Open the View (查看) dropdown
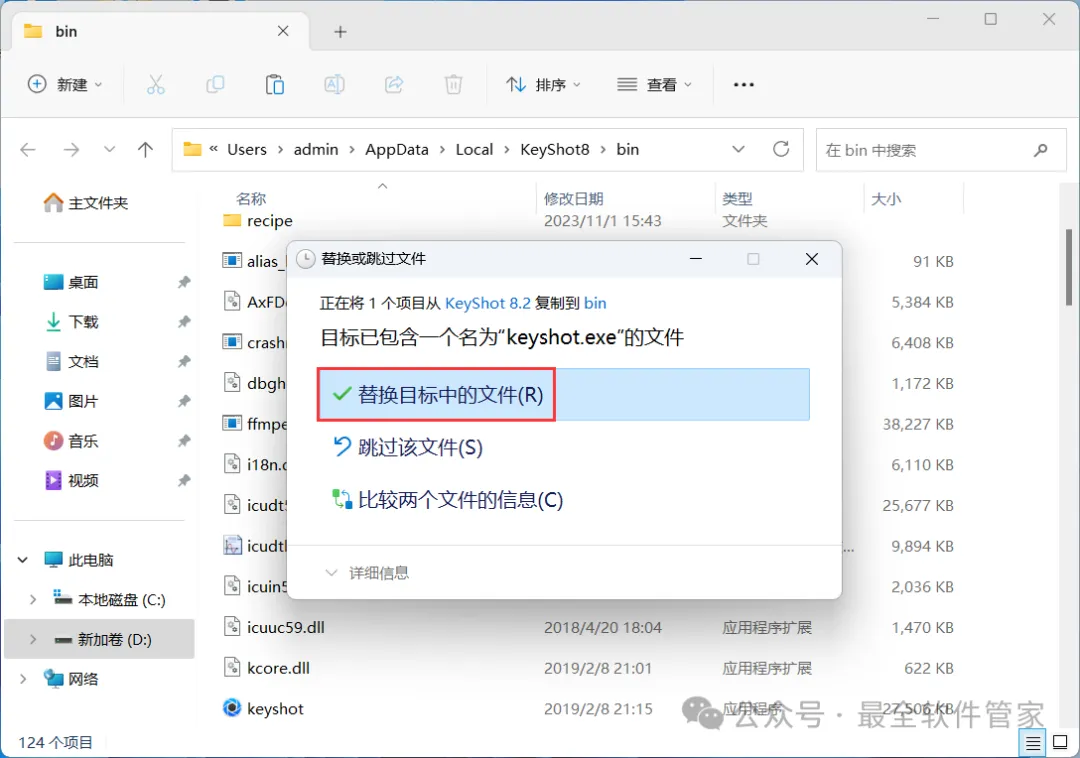This screenshot has width=1080, height=758. 654,85
